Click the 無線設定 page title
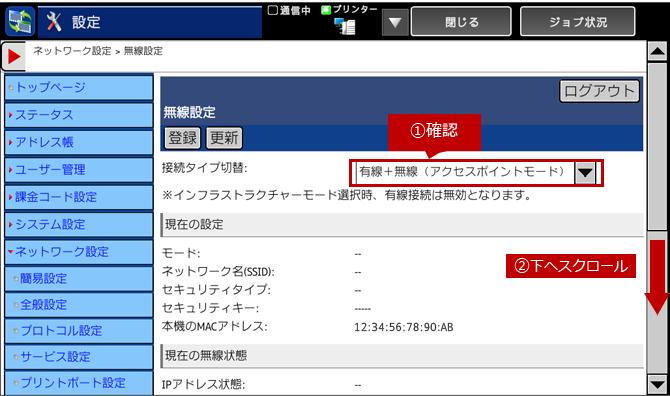The height and width of the screenshot is (396, 670). (x=189, y=112)
